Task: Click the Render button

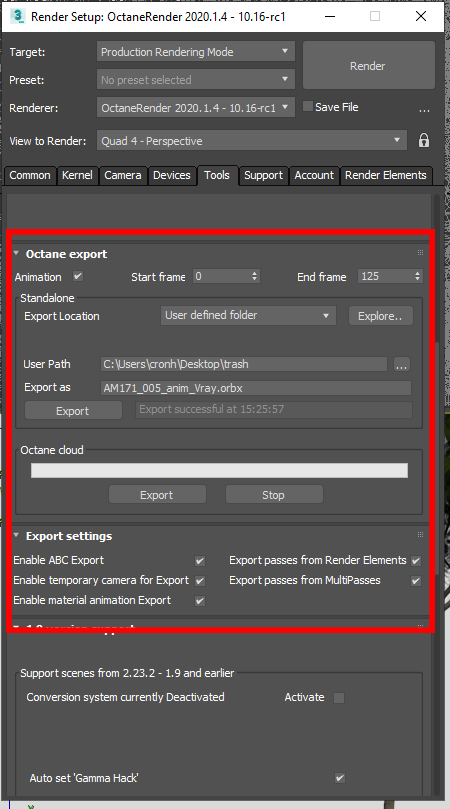Action: point(368,66)
